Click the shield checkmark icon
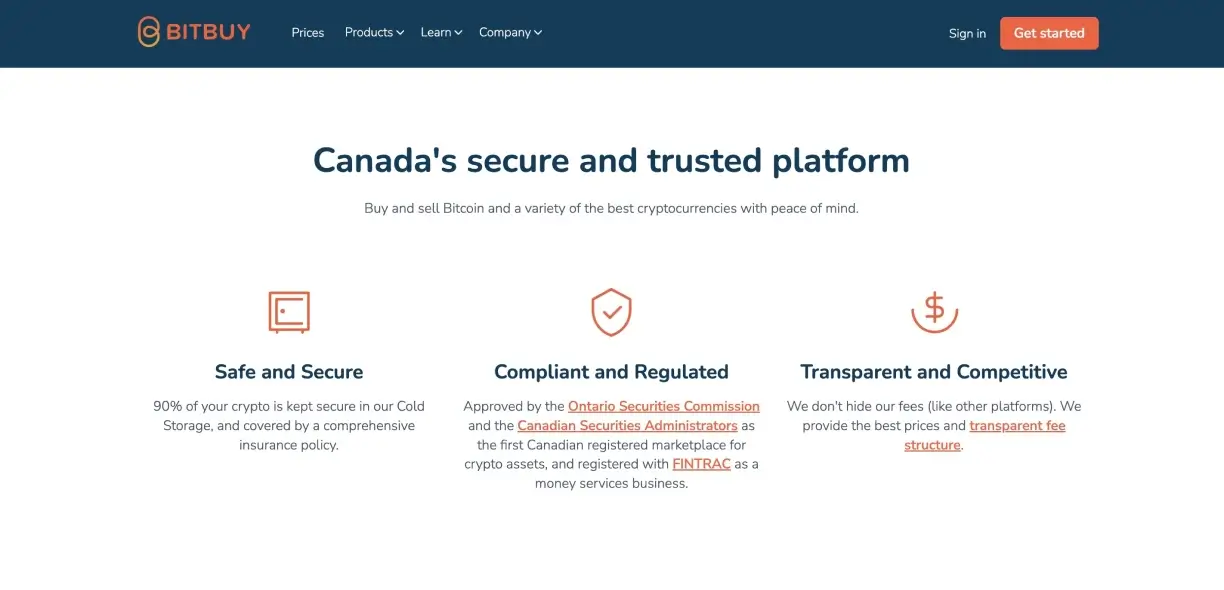 (611, 312)
